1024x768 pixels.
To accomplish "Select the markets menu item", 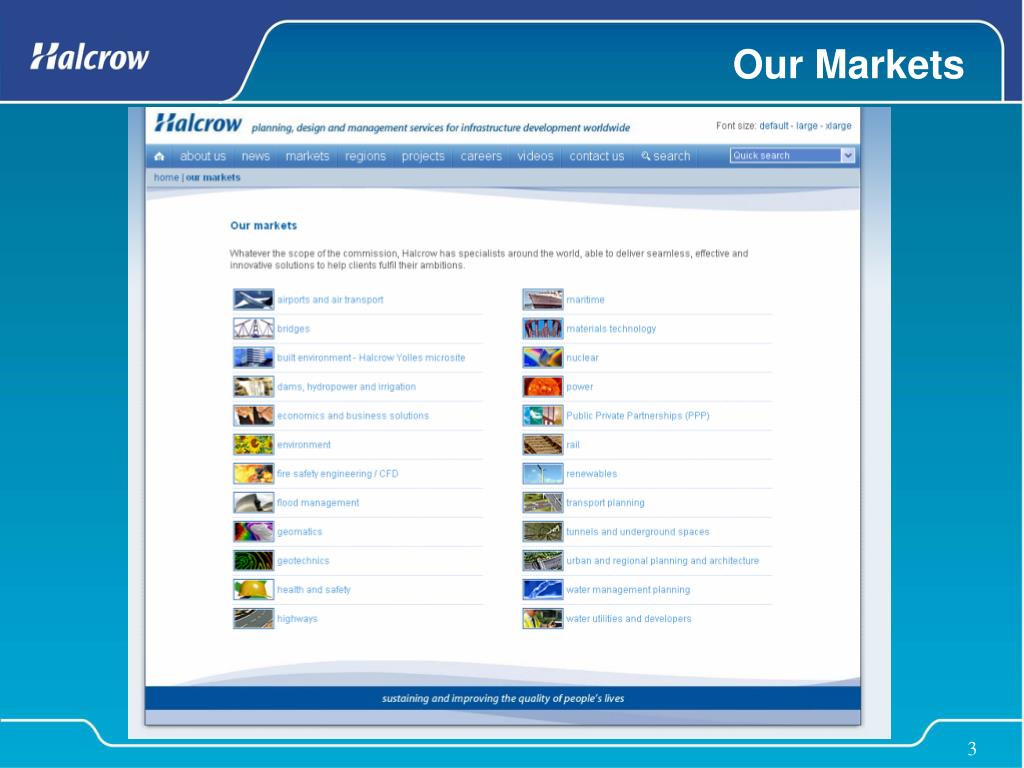I will 308,156.
